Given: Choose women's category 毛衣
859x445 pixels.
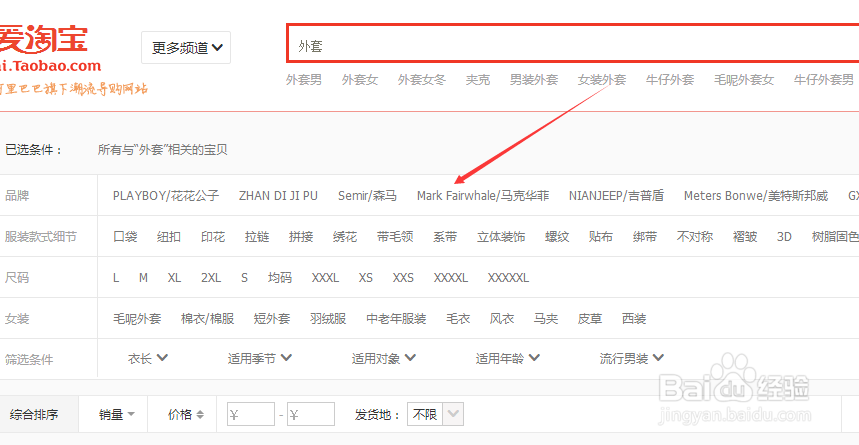Looking at the screenshot, I should click(458, 318).
